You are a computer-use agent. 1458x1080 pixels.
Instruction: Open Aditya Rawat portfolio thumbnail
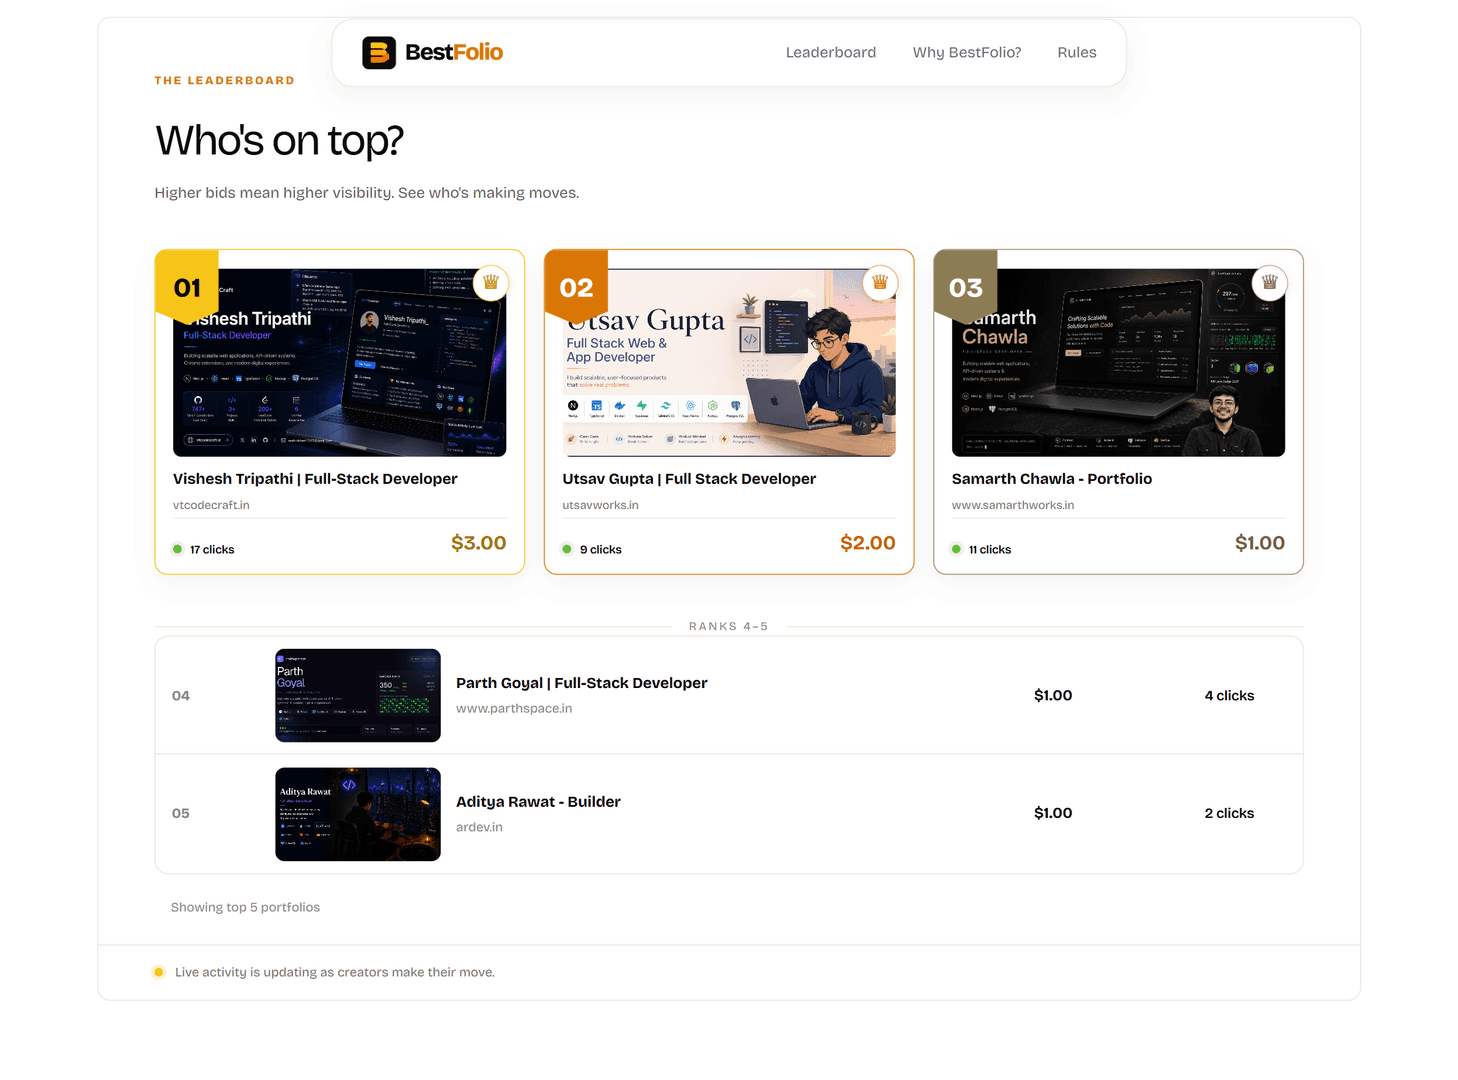point(358,814)
